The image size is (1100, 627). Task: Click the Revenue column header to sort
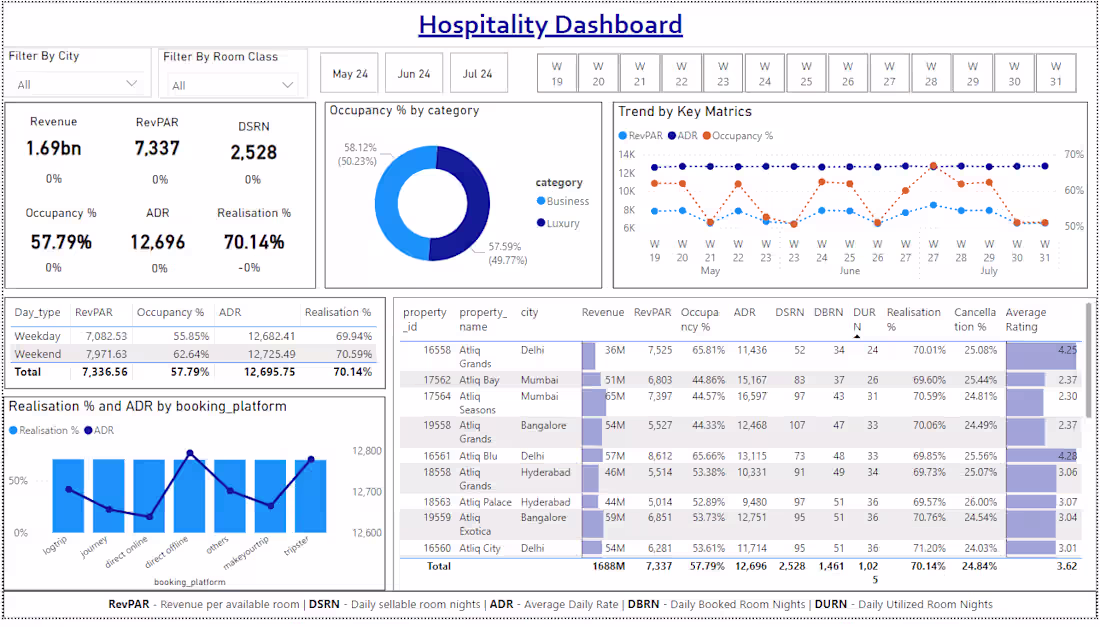tap(603, 312)
